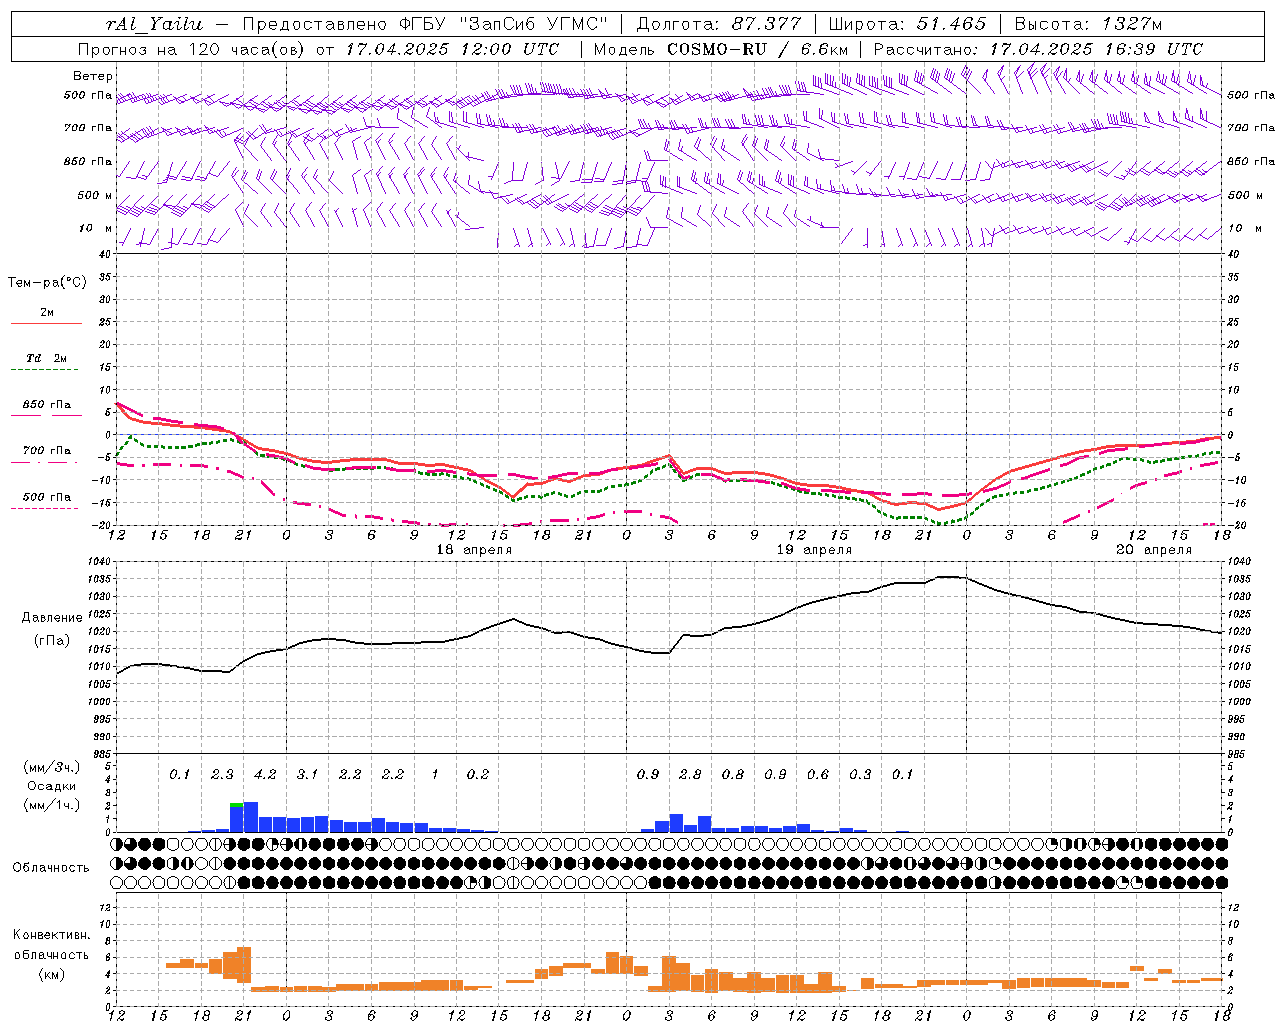This screenshot has height=1024, width=1280.
Task: Click the 10 м wind level label on left
Action: click(x=95, y=228)
